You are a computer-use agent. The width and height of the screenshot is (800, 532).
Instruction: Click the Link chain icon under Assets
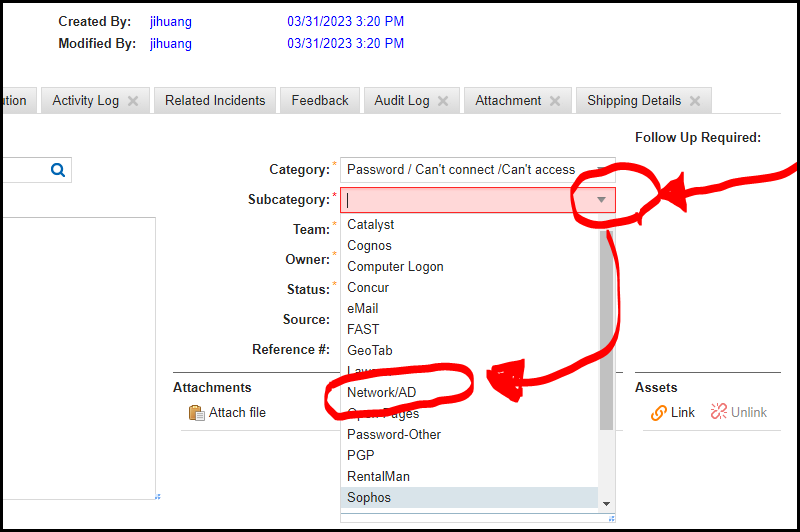click(659, 413)
